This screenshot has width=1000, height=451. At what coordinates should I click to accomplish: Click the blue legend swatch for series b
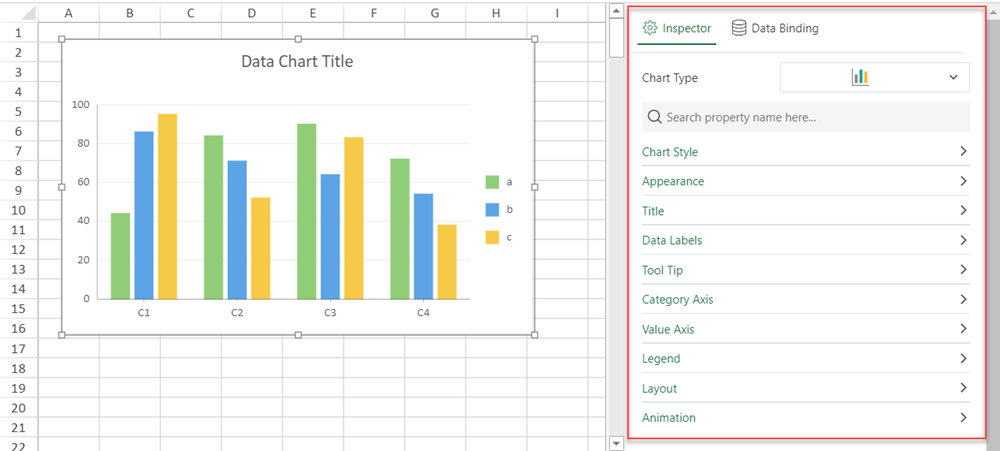tap(492, 210)
